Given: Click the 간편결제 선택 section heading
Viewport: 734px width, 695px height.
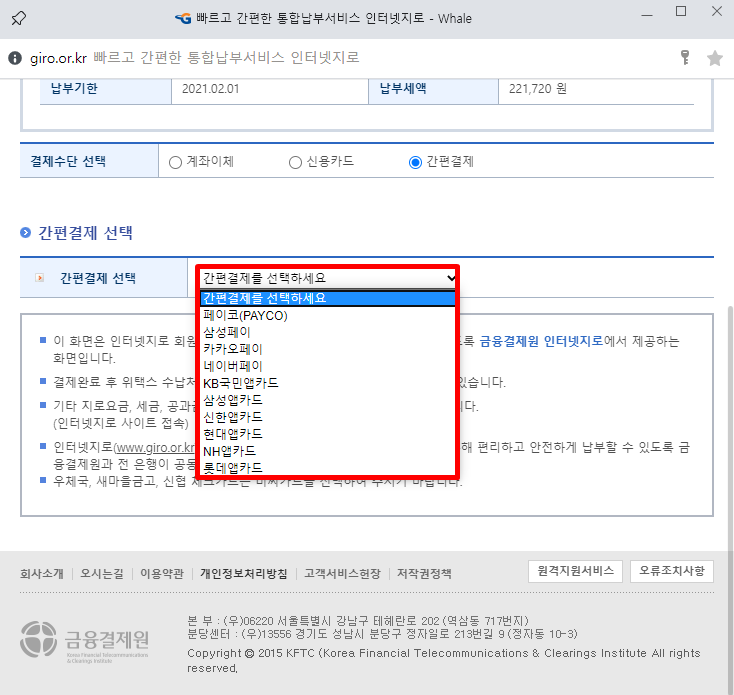Looking at the screenshot, I should (86, 233).
